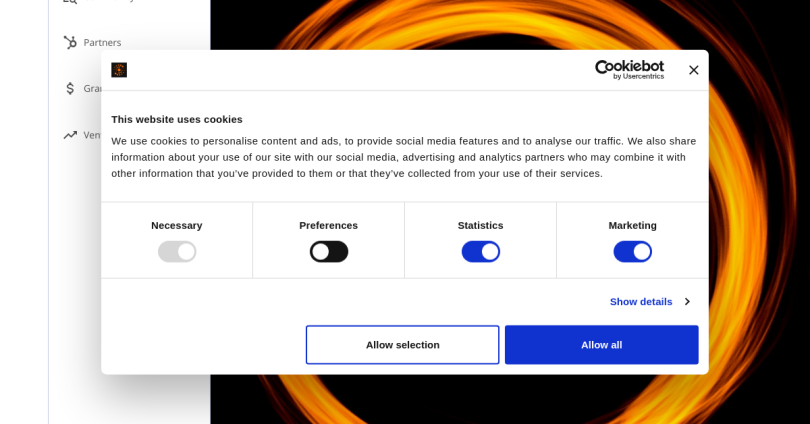Select the Ventures sidebar menu label
This screenshot has height=424, width=810.
pos(92,135)
